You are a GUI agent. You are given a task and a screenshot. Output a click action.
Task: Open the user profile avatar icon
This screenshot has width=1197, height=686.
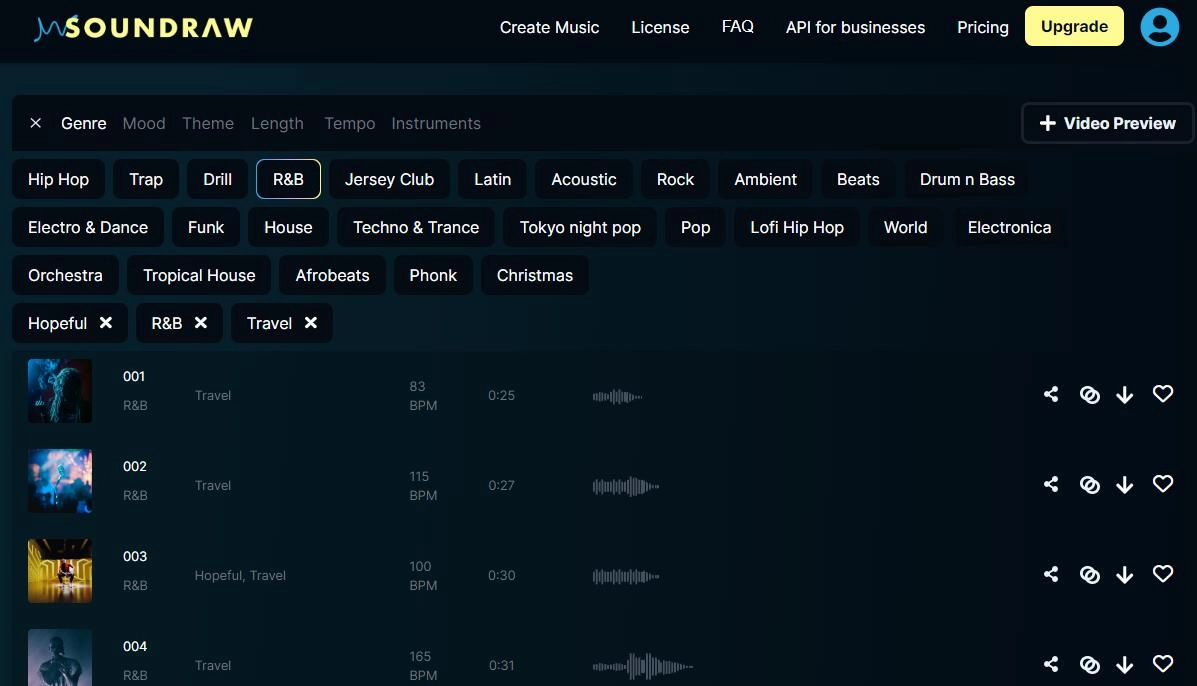click(x=1160, y=27)
